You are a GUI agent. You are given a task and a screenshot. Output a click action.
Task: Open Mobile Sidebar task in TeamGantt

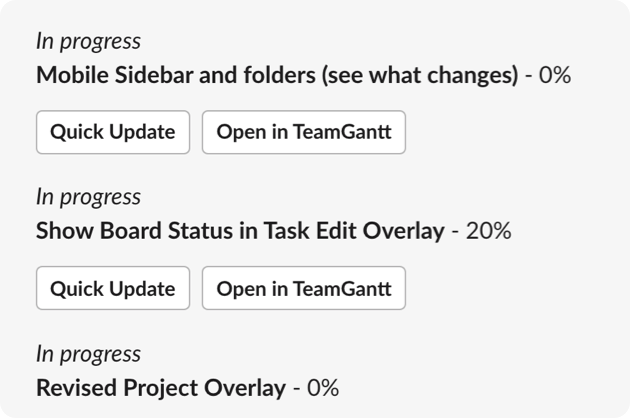304,132
